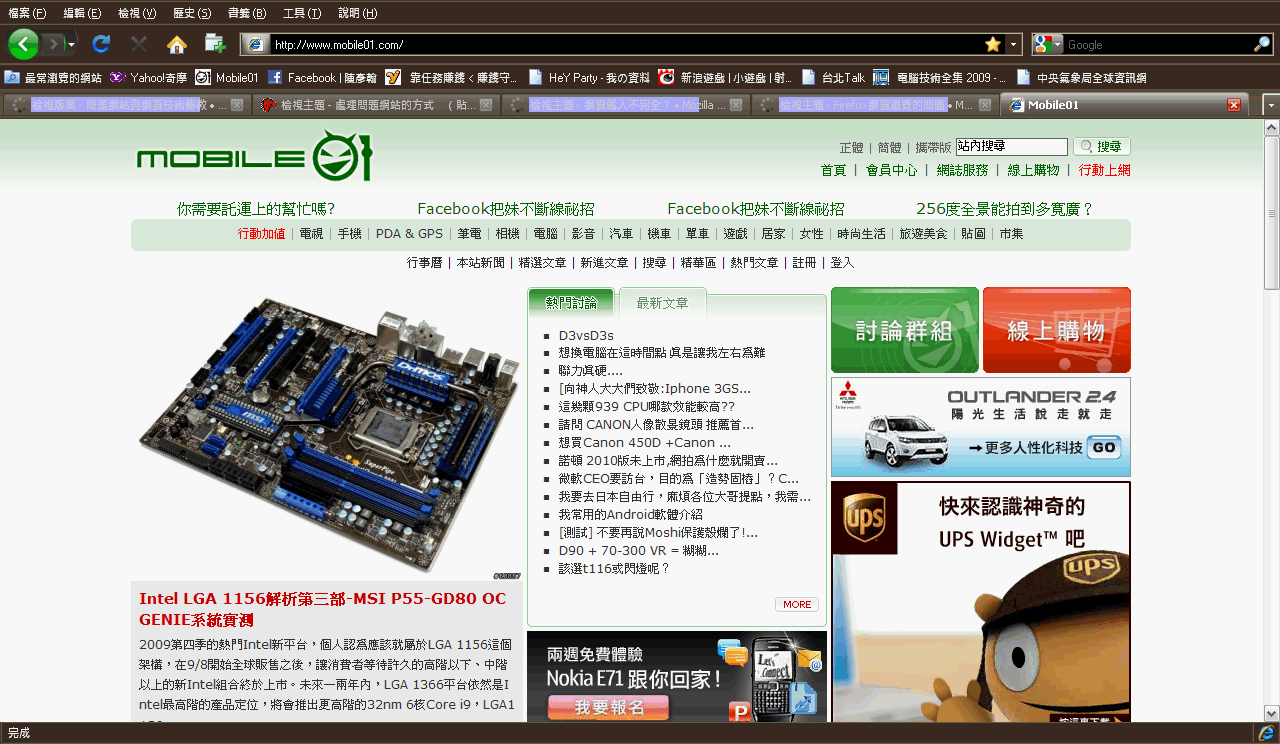Click the 線上購物 red banner button
The height and width of the screenshot is (744, 1280).
[x=1057, y=330]
